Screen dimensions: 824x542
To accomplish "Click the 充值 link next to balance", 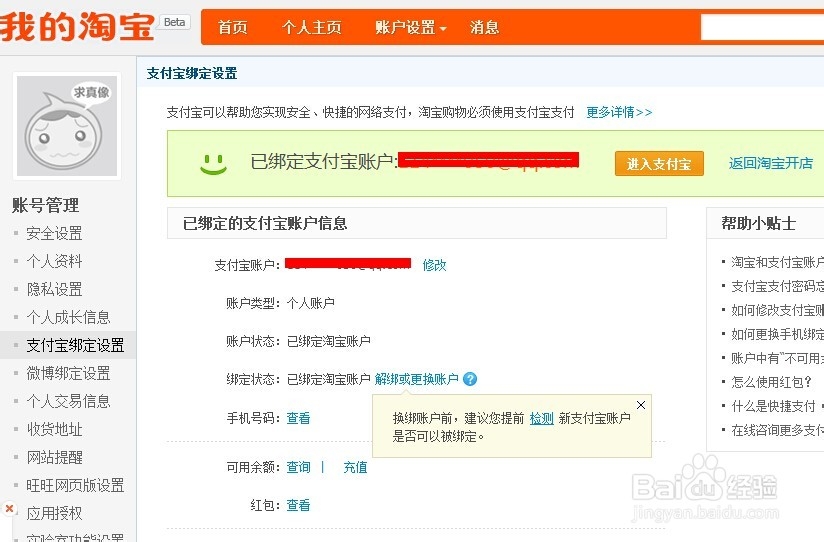I will coord(355,467).
